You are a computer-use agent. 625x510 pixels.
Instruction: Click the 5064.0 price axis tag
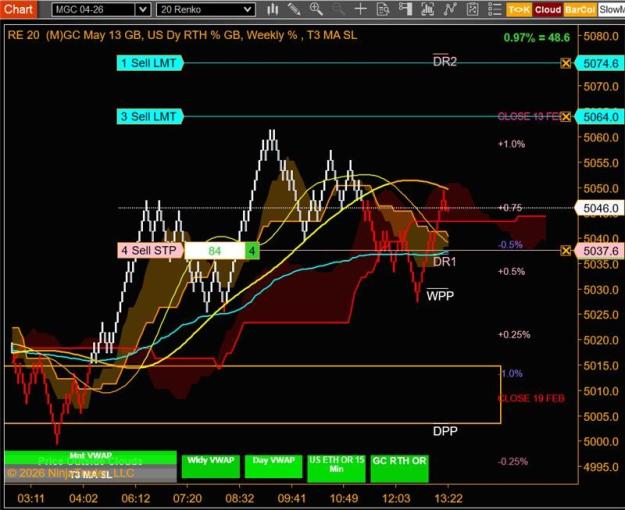tap(600, 117)
